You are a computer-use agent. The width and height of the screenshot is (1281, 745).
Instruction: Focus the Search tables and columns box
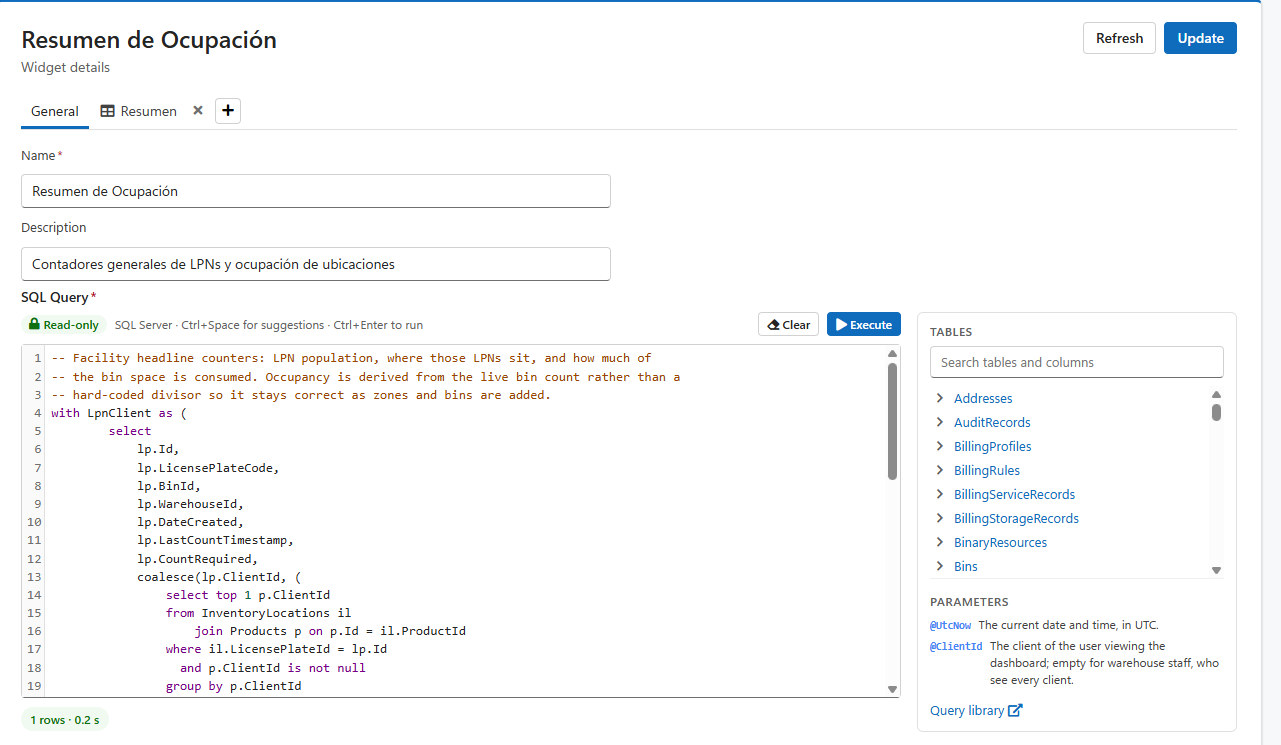(1076, 362)
